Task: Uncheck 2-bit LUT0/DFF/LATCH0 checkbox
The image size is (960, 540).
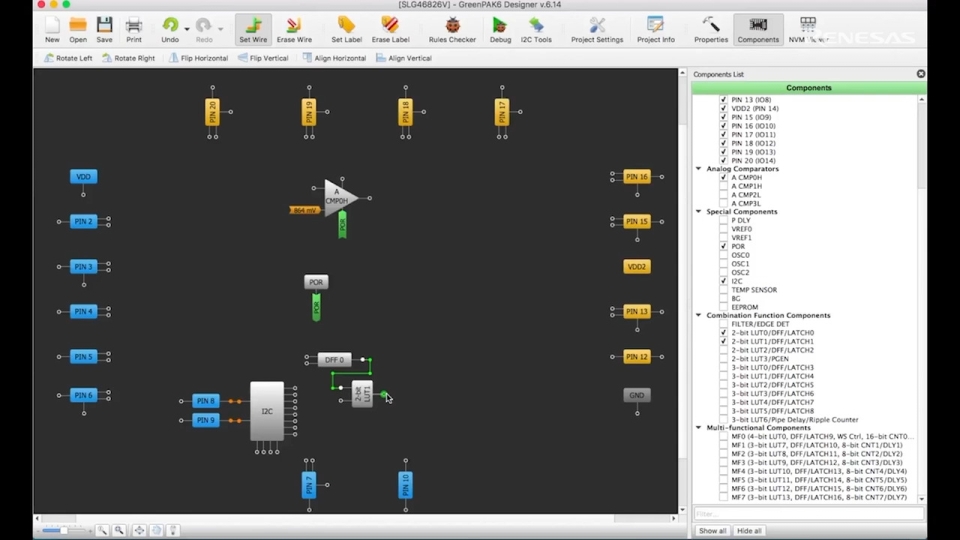Action: point(724,333)
